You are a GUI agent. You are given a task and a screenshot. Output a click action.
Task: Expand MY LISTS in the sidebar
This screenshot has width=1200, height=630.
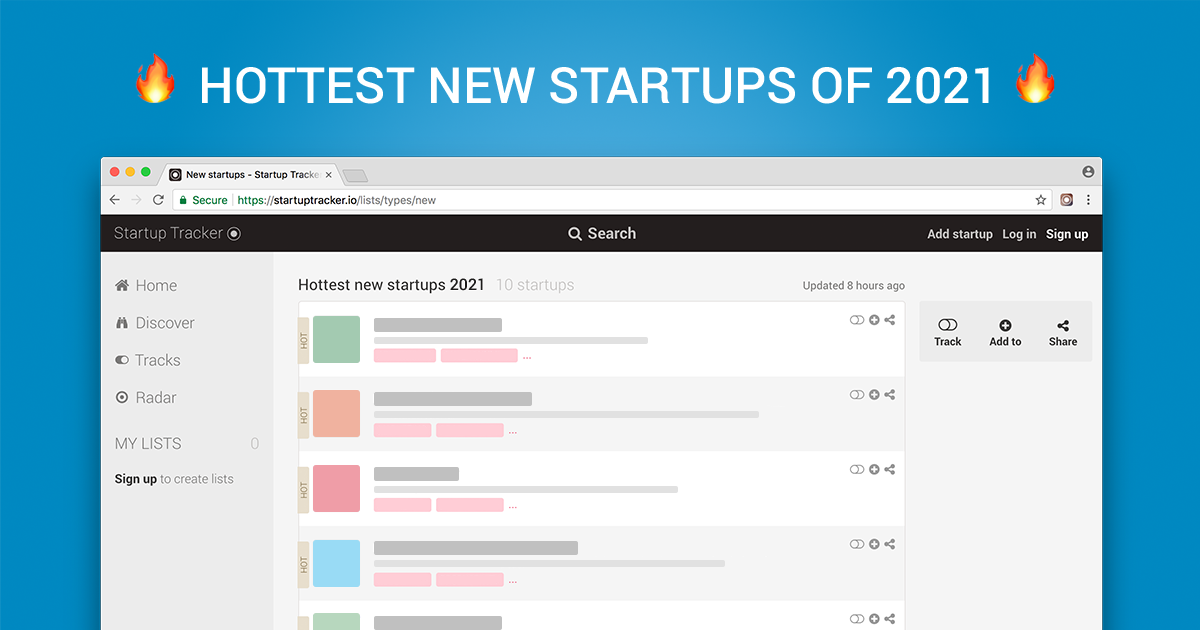point(148,443)
